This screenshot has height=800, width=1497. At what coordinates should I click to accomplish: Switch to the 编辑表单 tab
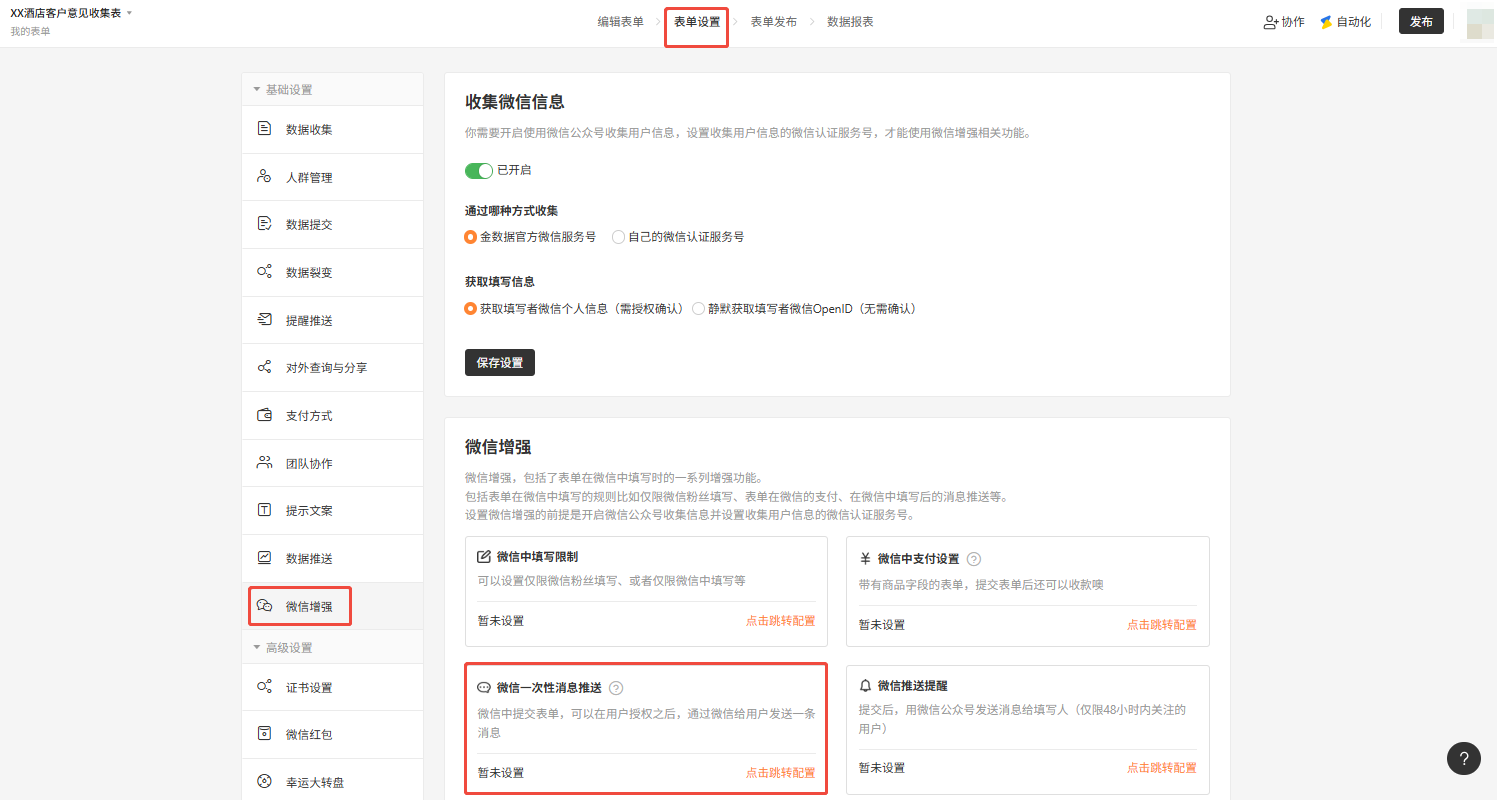[620, 22]
